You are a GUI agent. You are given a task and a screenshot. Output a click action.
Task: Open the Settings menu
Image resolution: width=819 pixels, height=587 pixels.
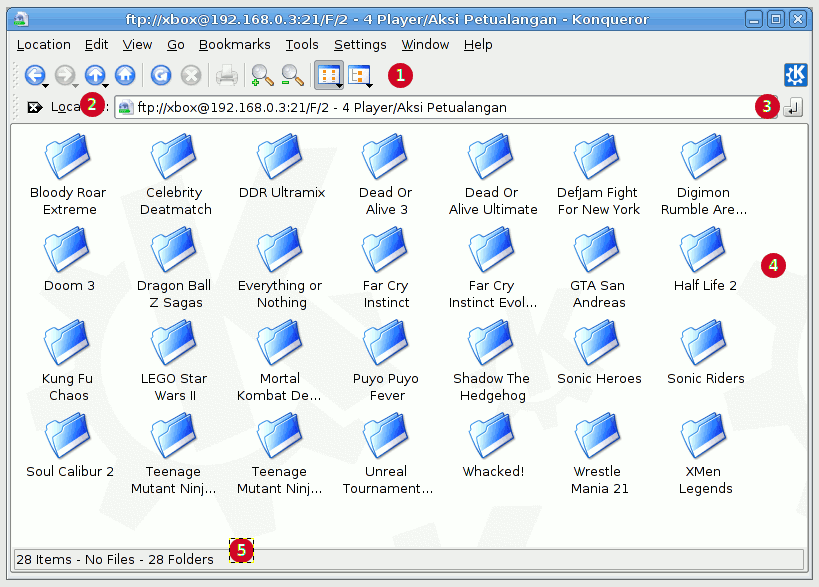[360, 45]
